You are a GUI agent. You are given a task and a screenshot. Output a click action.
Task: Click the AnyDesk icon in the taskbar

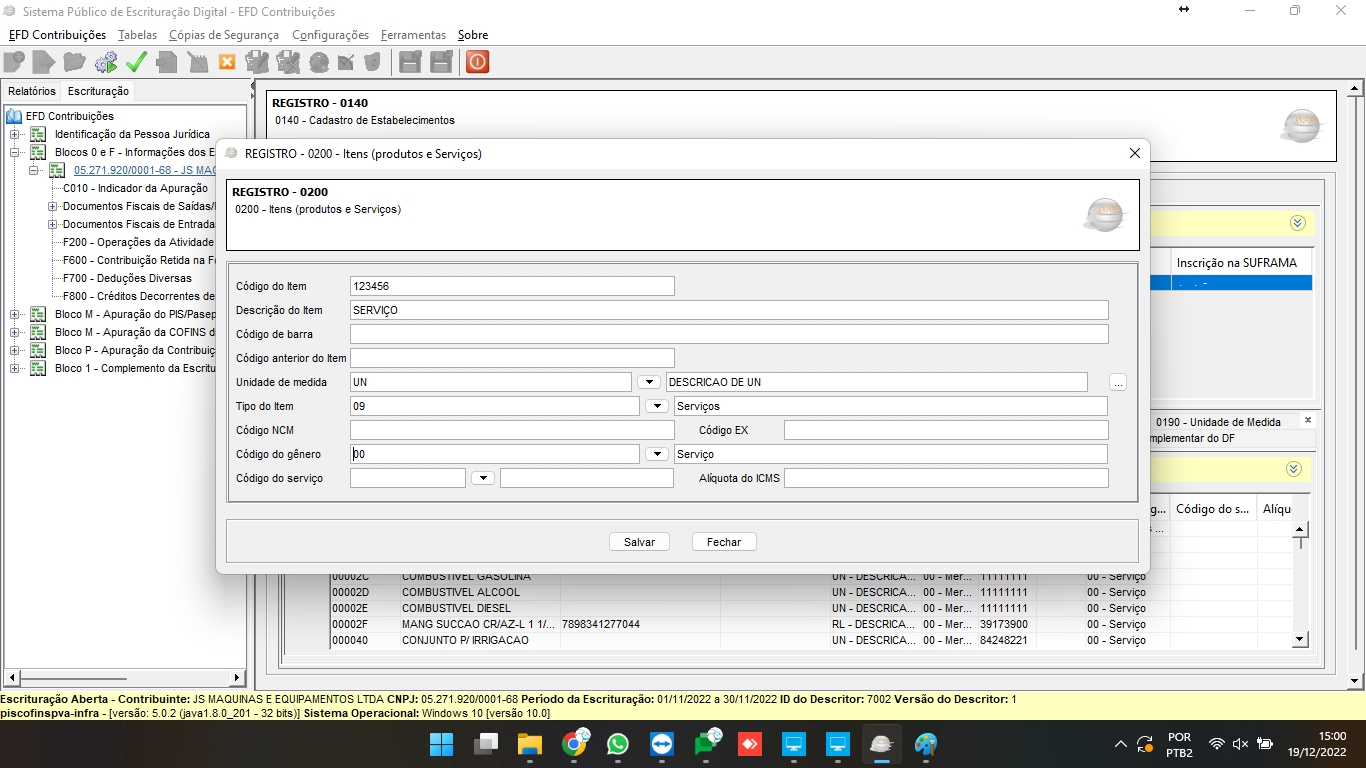point(750,745)
